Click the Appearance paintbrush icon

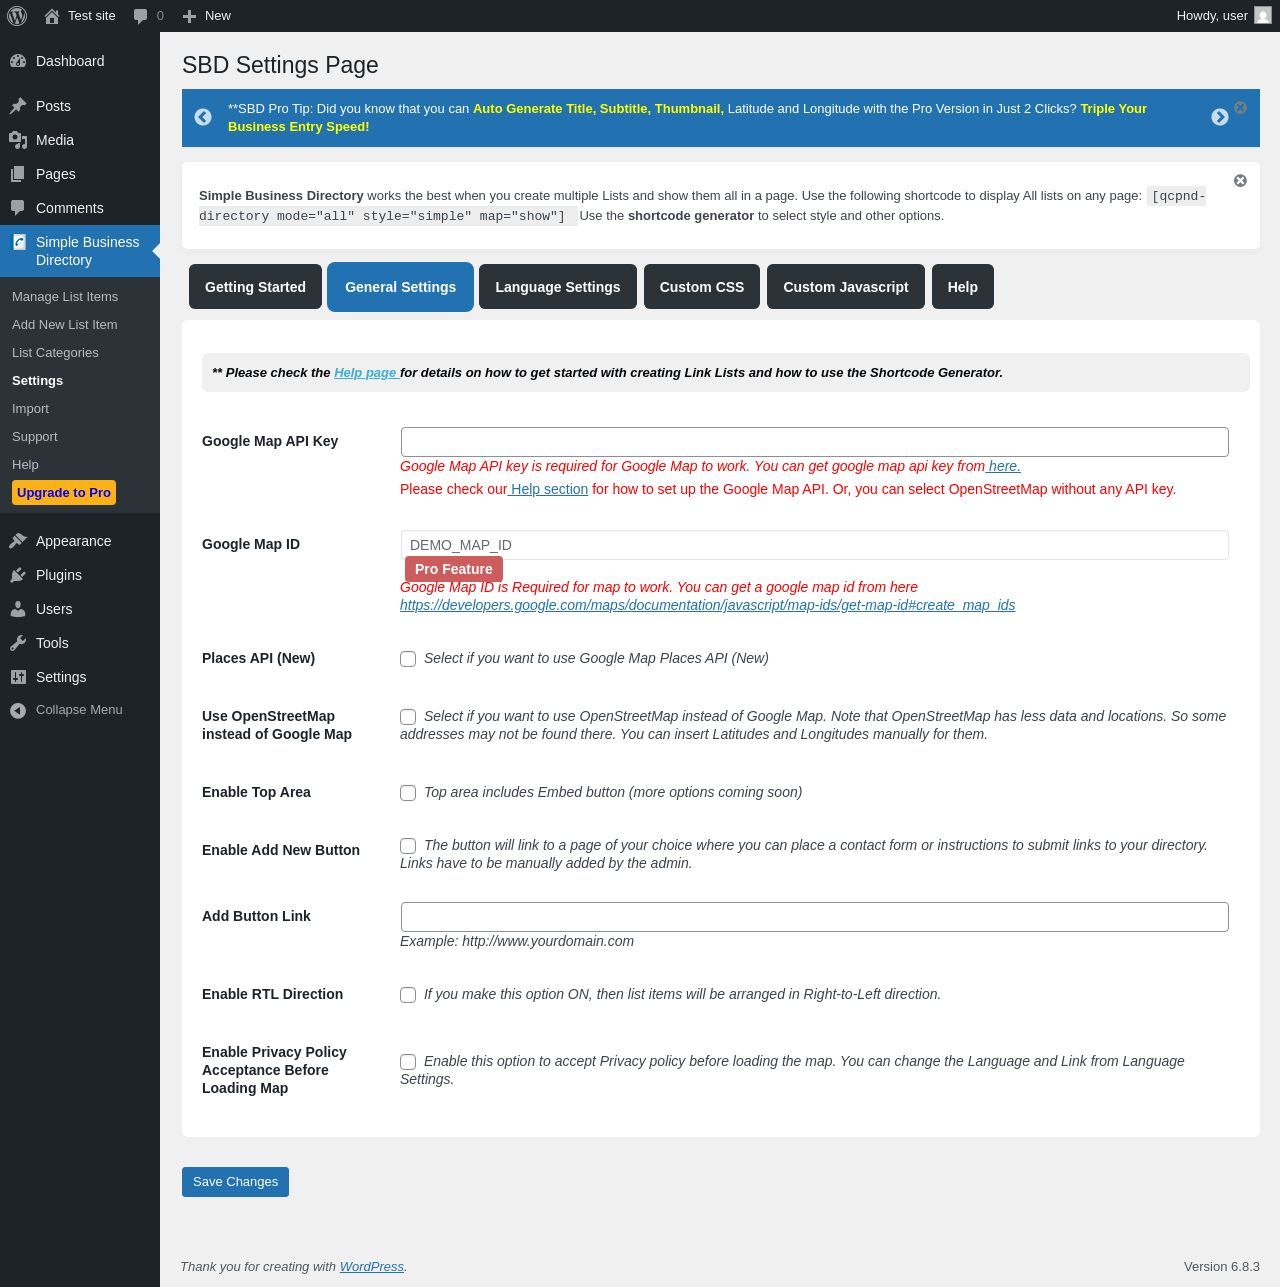coord(18,541)
